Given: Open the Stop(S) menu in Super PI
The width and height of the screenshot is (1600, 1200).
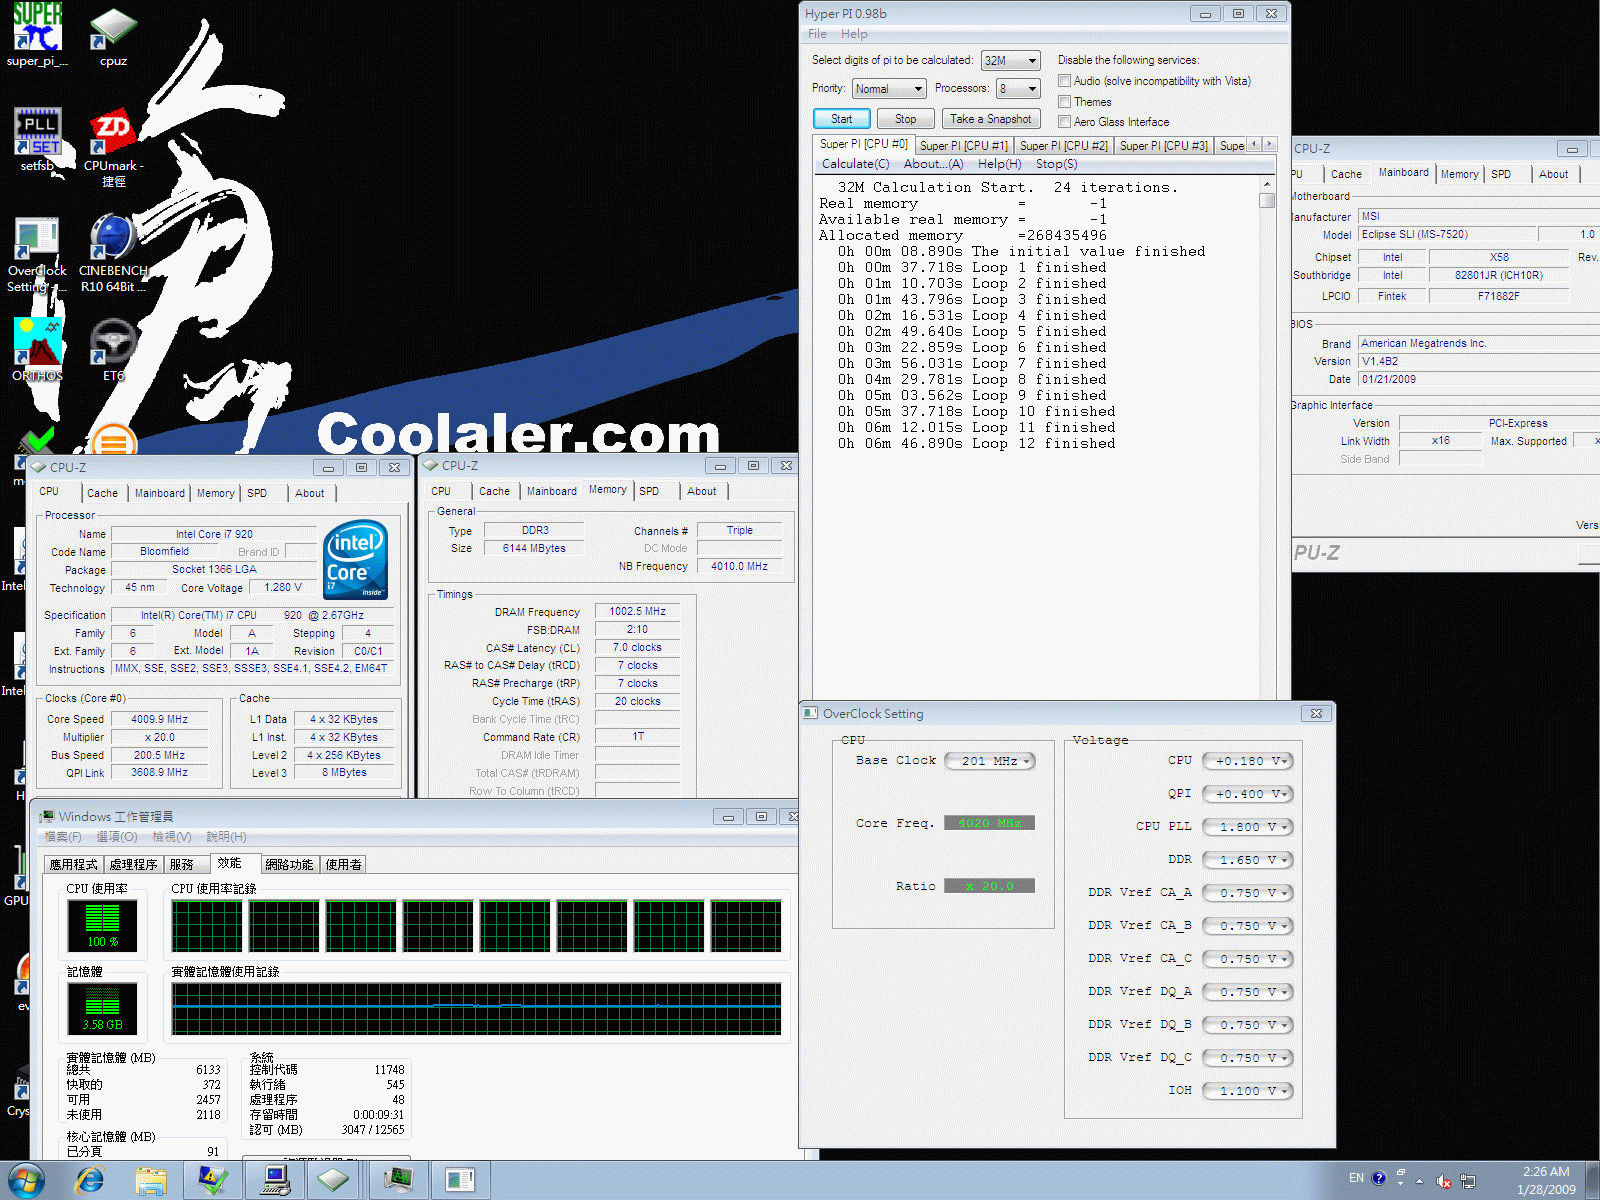Looking at the screenshot, I should coord(1056,164).
